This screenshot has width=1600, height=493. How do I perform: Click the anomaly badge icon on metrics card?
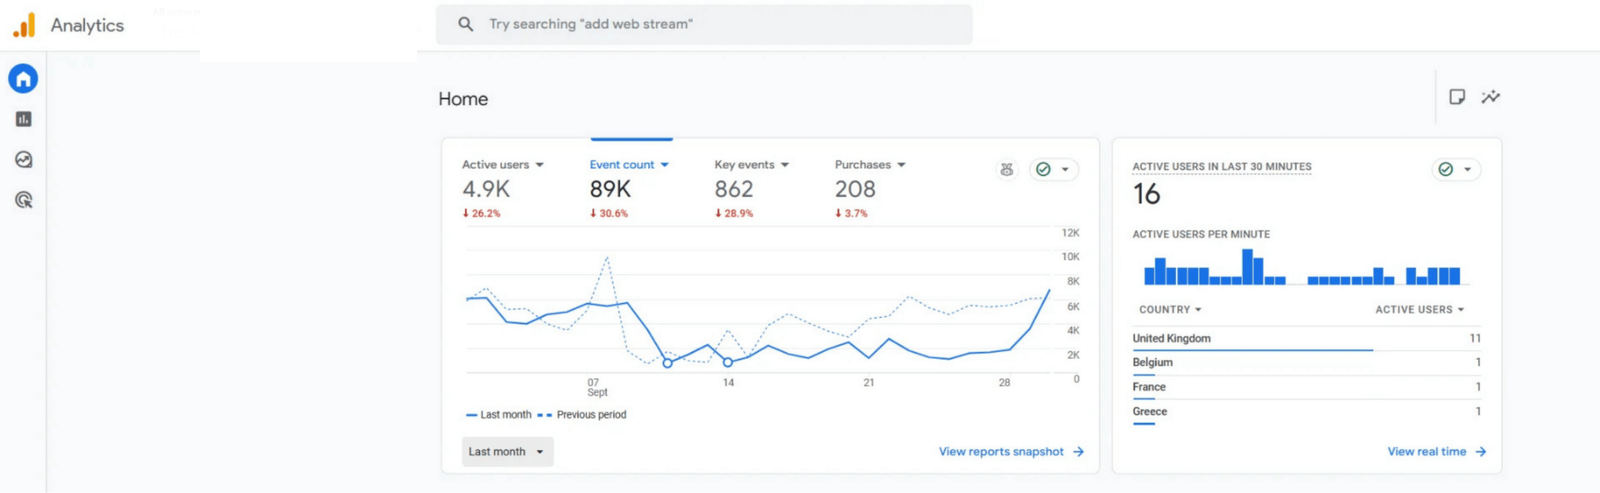1007,169
